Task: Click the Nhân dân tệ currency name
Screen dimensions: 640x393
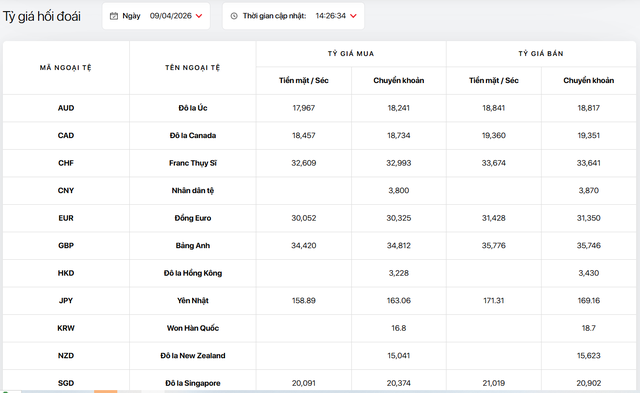Action: (193, 191)
